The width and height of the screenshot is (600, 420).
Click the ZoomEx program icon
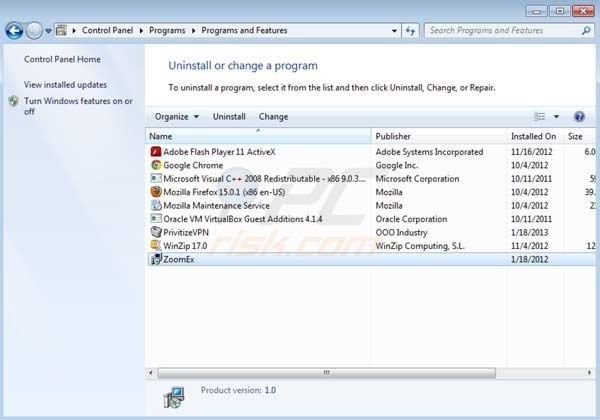156,259
